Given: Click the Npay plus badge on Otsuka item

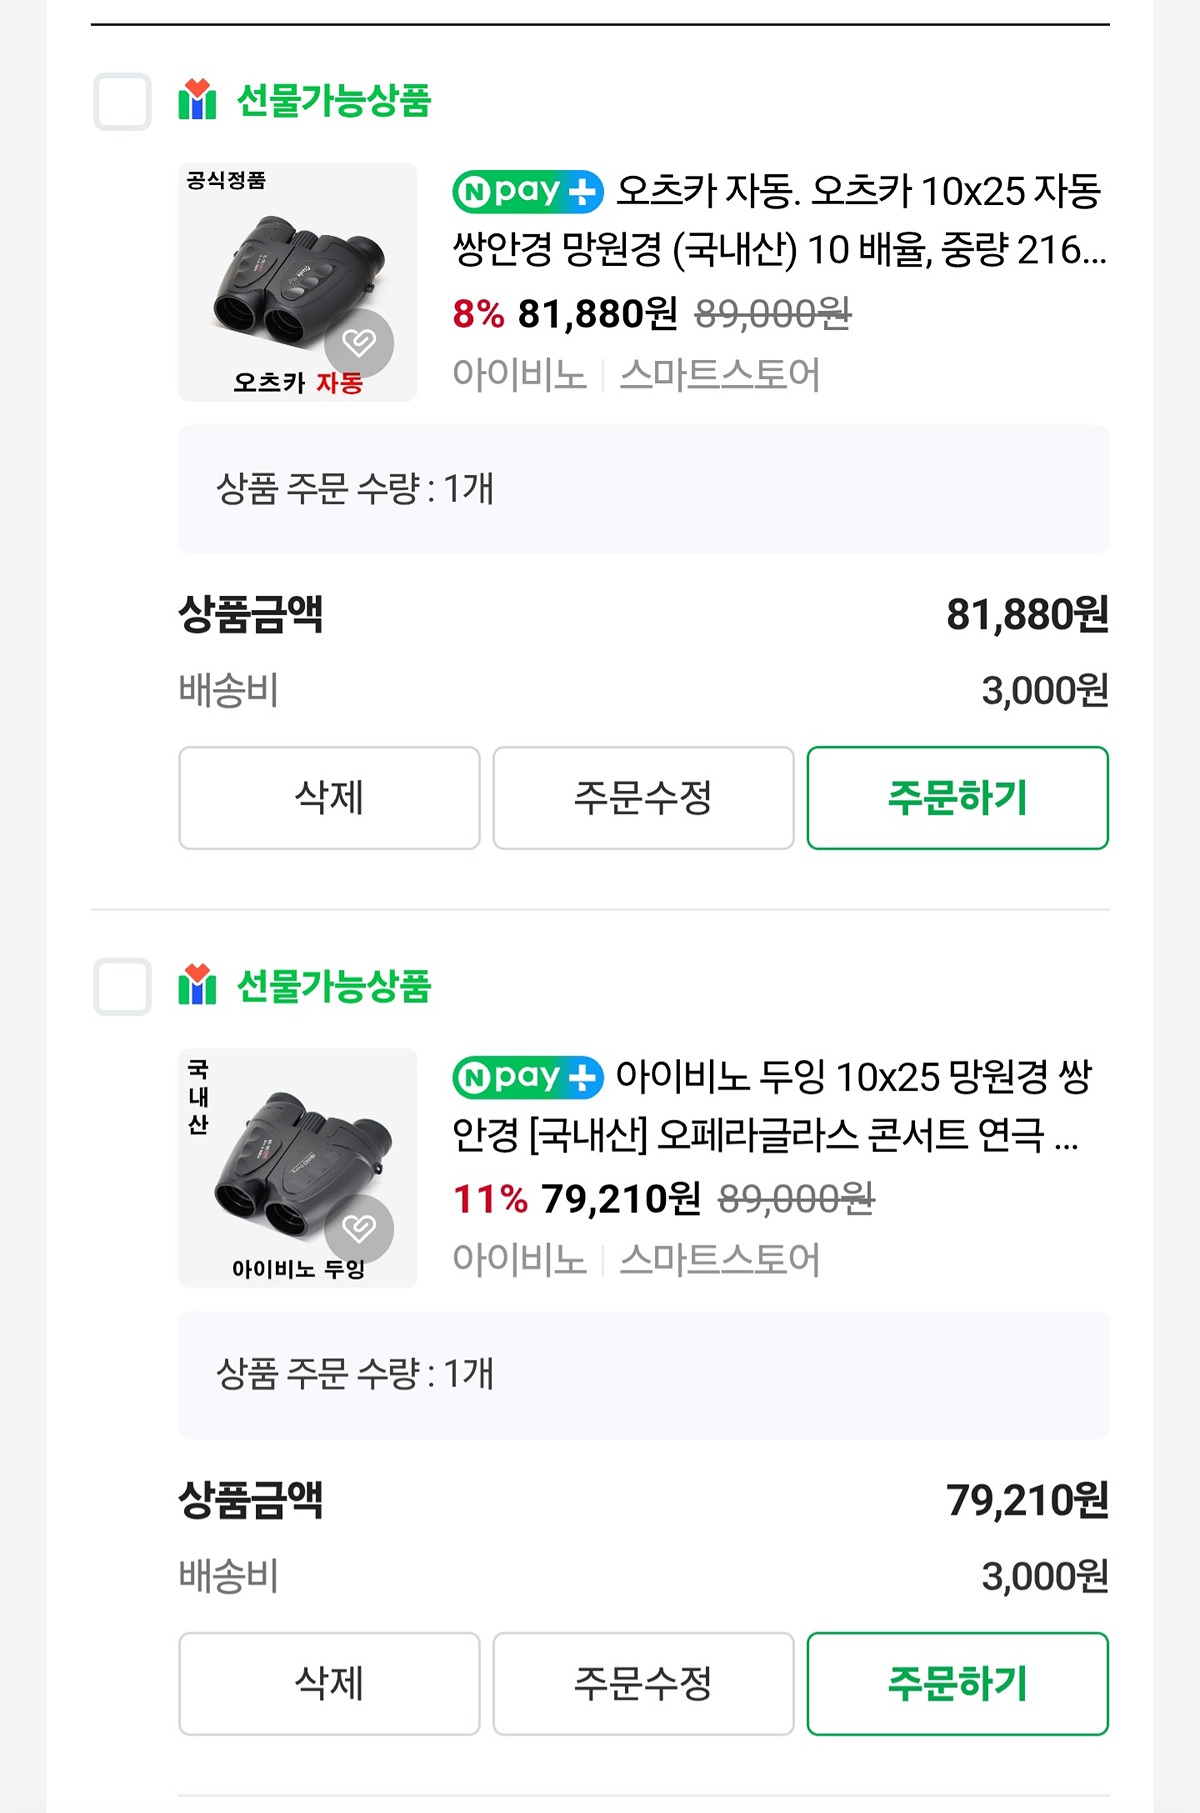Looking at the screenshot, I should tap(528, 191).
